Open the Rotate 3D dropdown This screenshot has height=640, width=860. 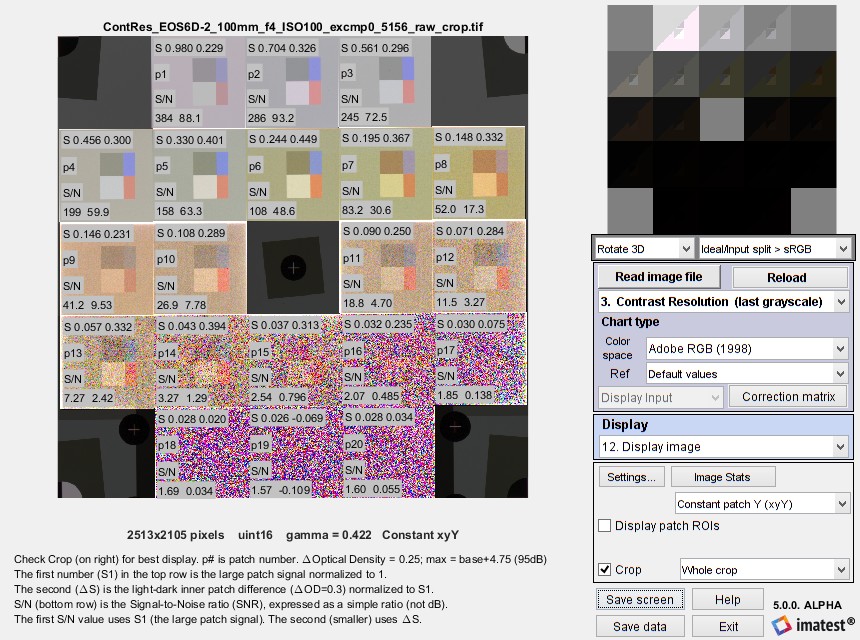(x=643, y=248)
